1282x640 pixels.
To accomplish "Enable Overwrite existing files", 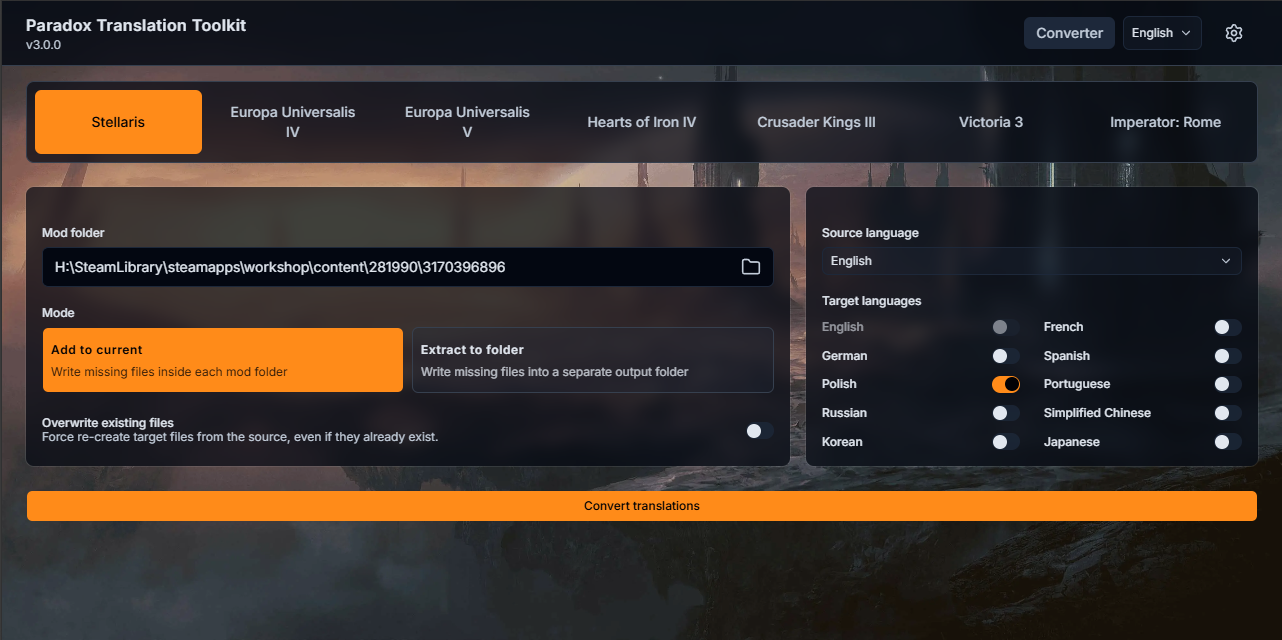I will [x=757, y=430].
